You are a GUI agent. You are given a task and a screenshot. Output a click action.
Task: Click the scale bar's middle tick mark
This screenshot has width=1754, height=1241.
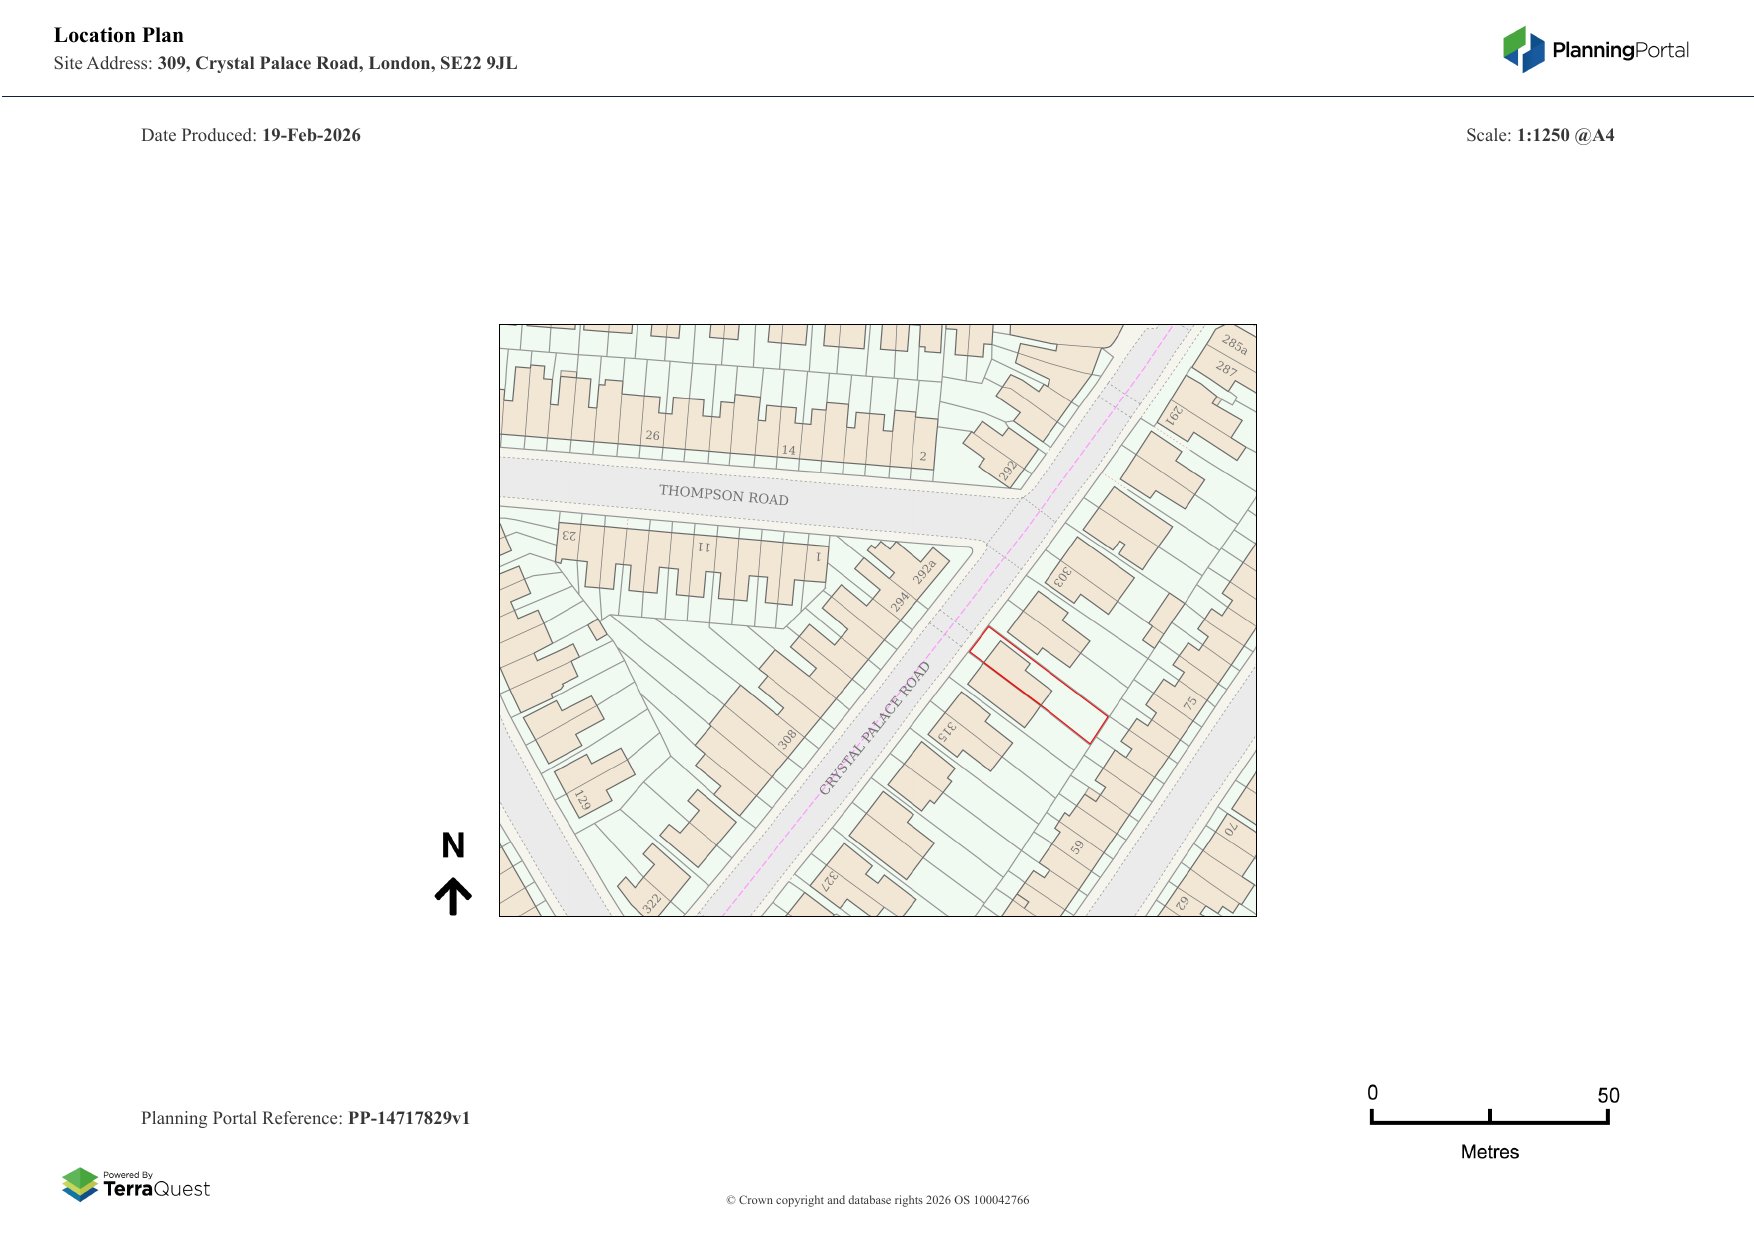click(1489, 1116)
